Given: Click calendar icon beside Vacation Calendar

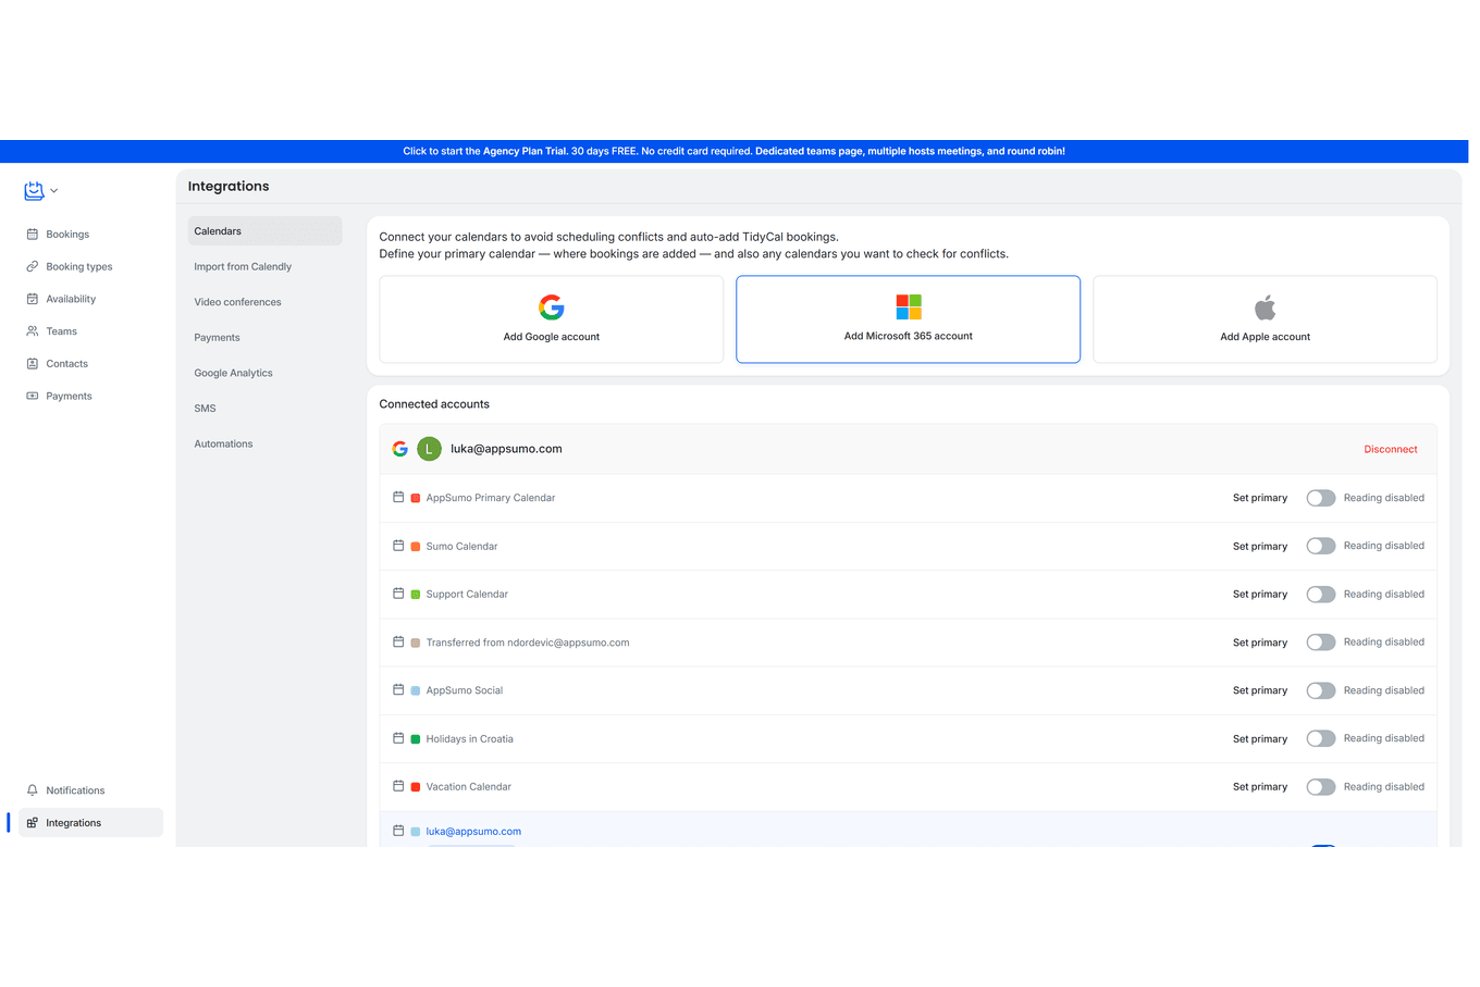Looking at the screenshot, I should [x=398, y=786].
